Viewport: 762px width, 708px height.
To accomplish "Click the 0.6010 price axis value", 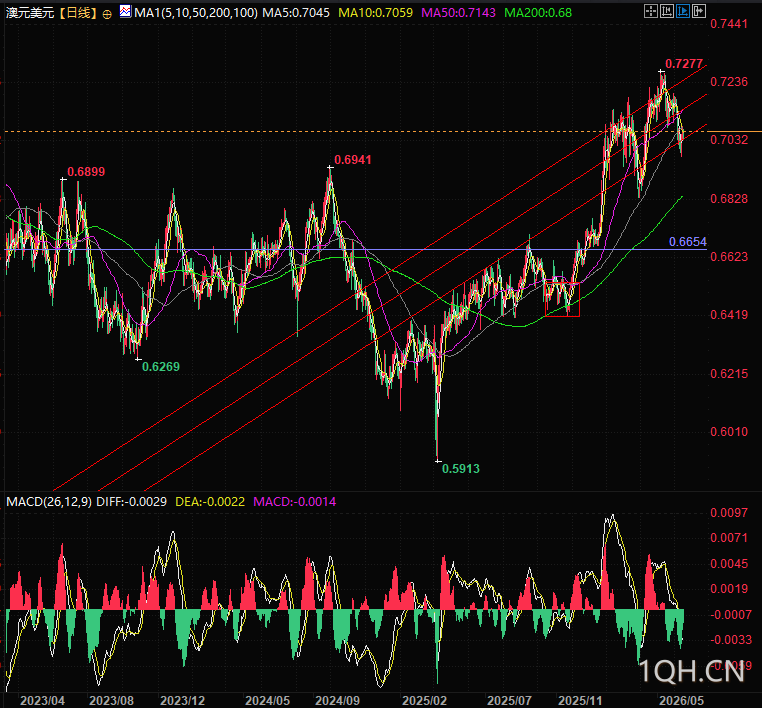I will pos(729,432).
